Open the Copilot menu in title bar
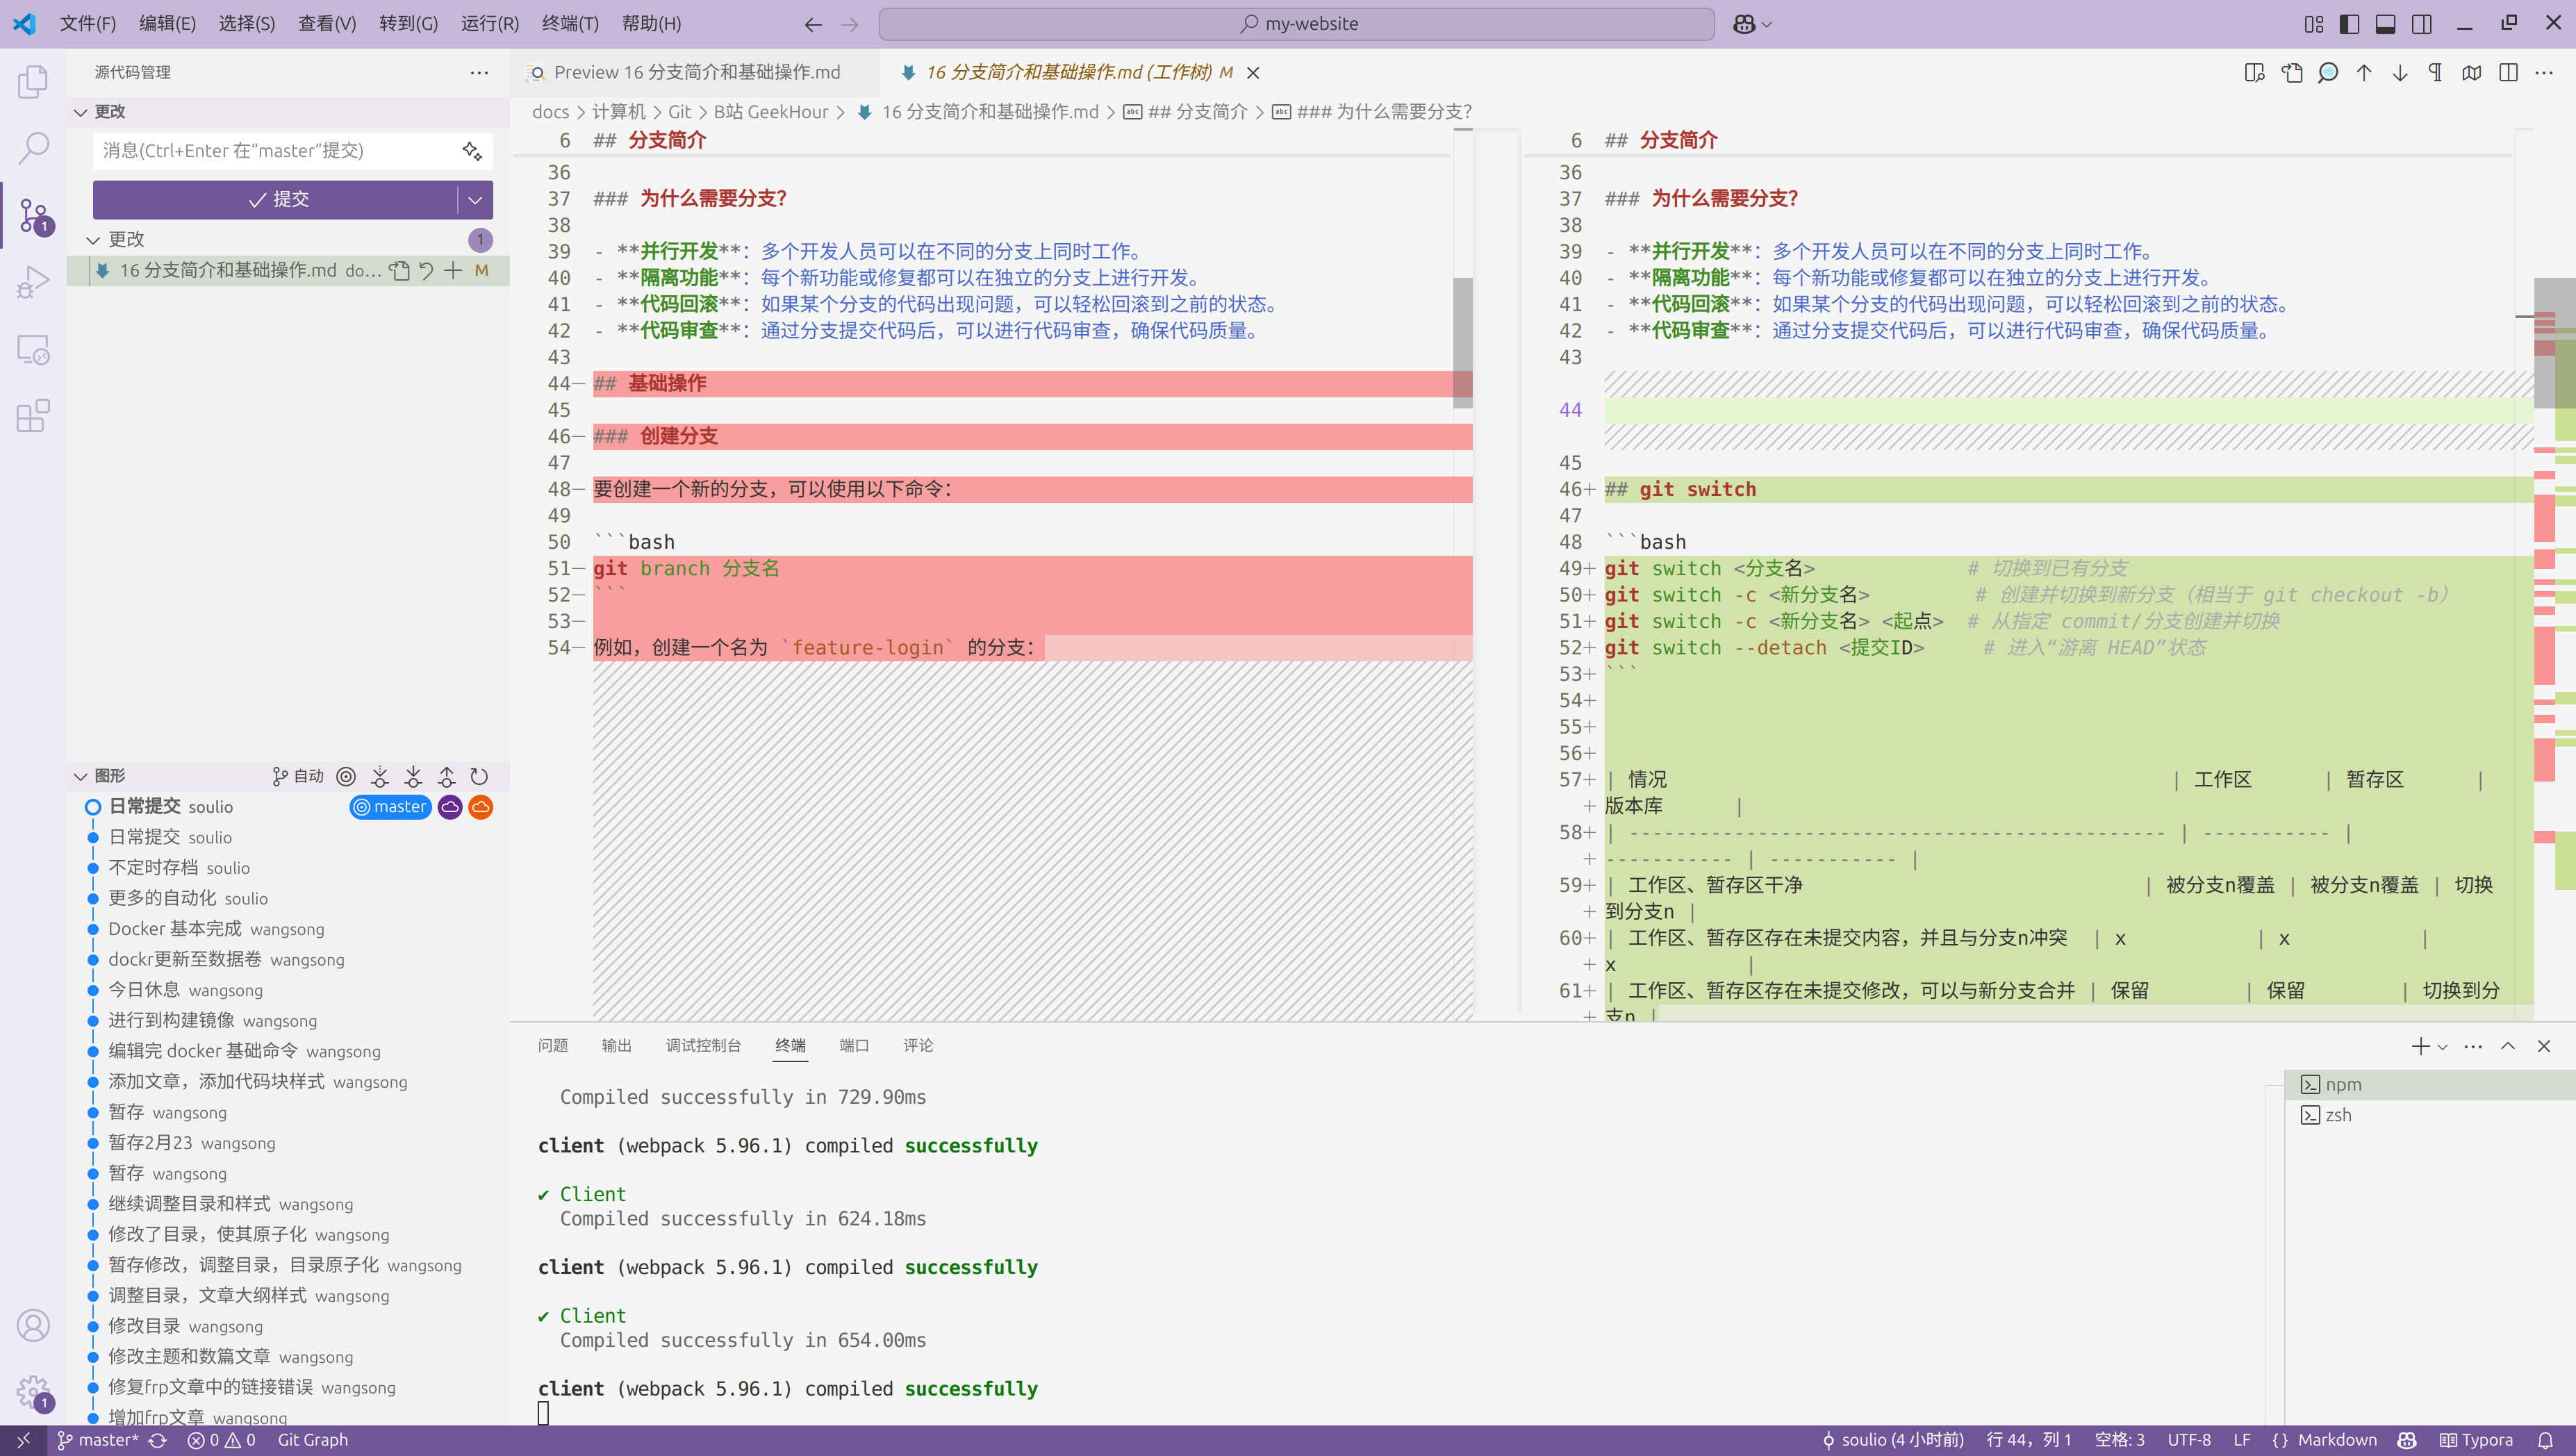 coord(1752,24)
